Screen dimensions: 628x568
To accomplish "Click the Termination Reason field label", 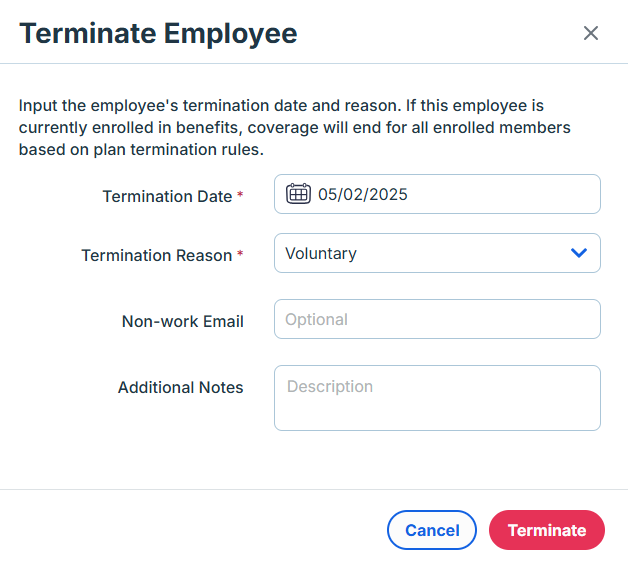I will [157, 255].
